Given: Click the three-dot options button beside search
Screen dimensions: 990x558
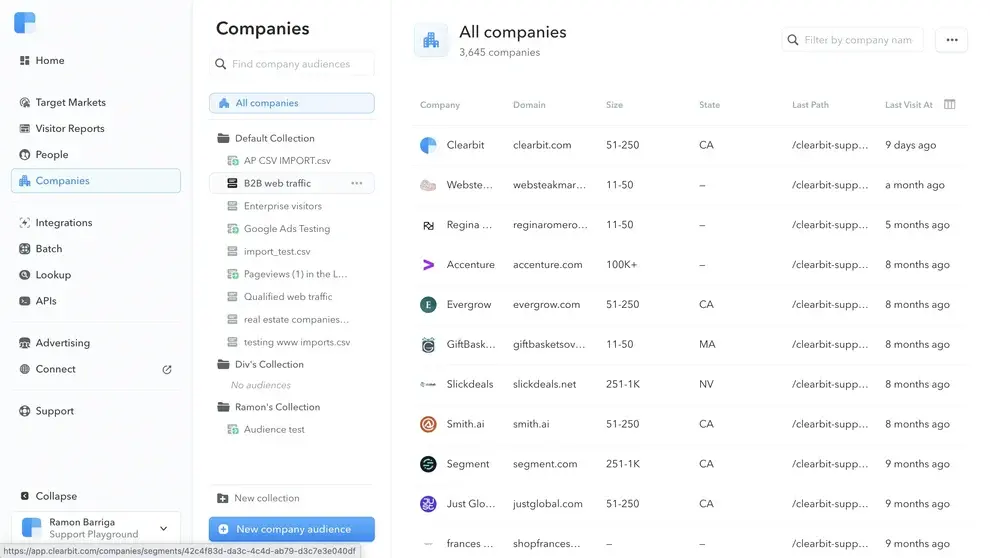Looking at the screenshot, I should click(x=951, y=40).
